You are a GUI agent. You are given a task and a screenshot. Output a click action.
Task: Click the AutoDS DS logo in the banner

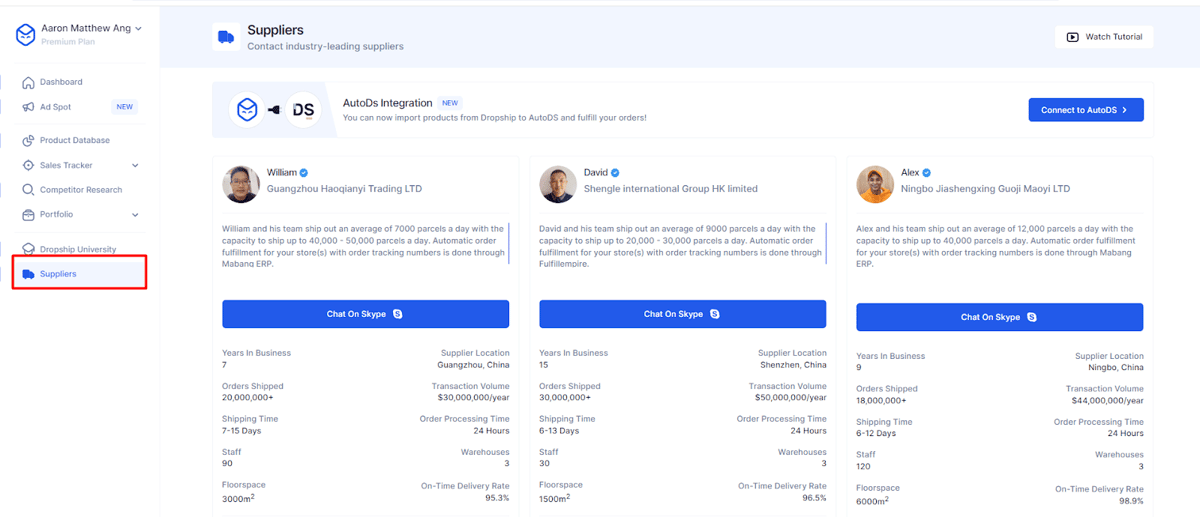point(303,110)
